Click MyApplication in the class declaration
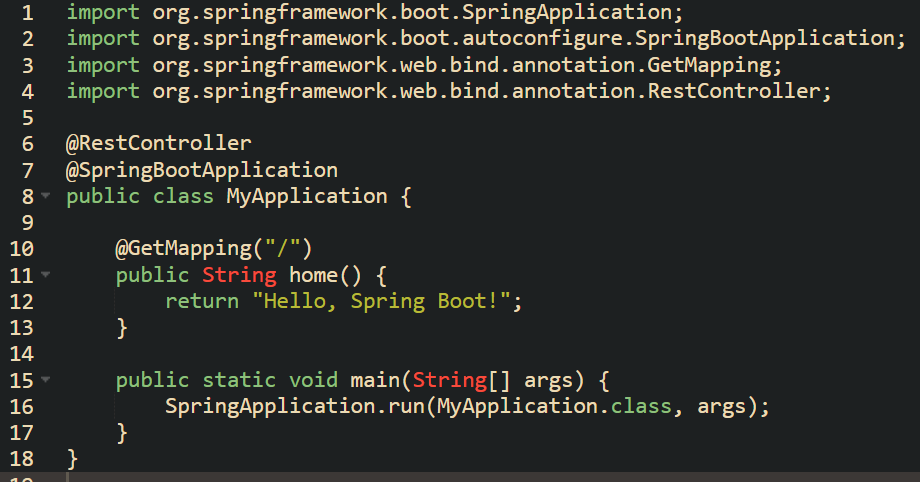The image size is (920, 482). (x=307, y=196)
